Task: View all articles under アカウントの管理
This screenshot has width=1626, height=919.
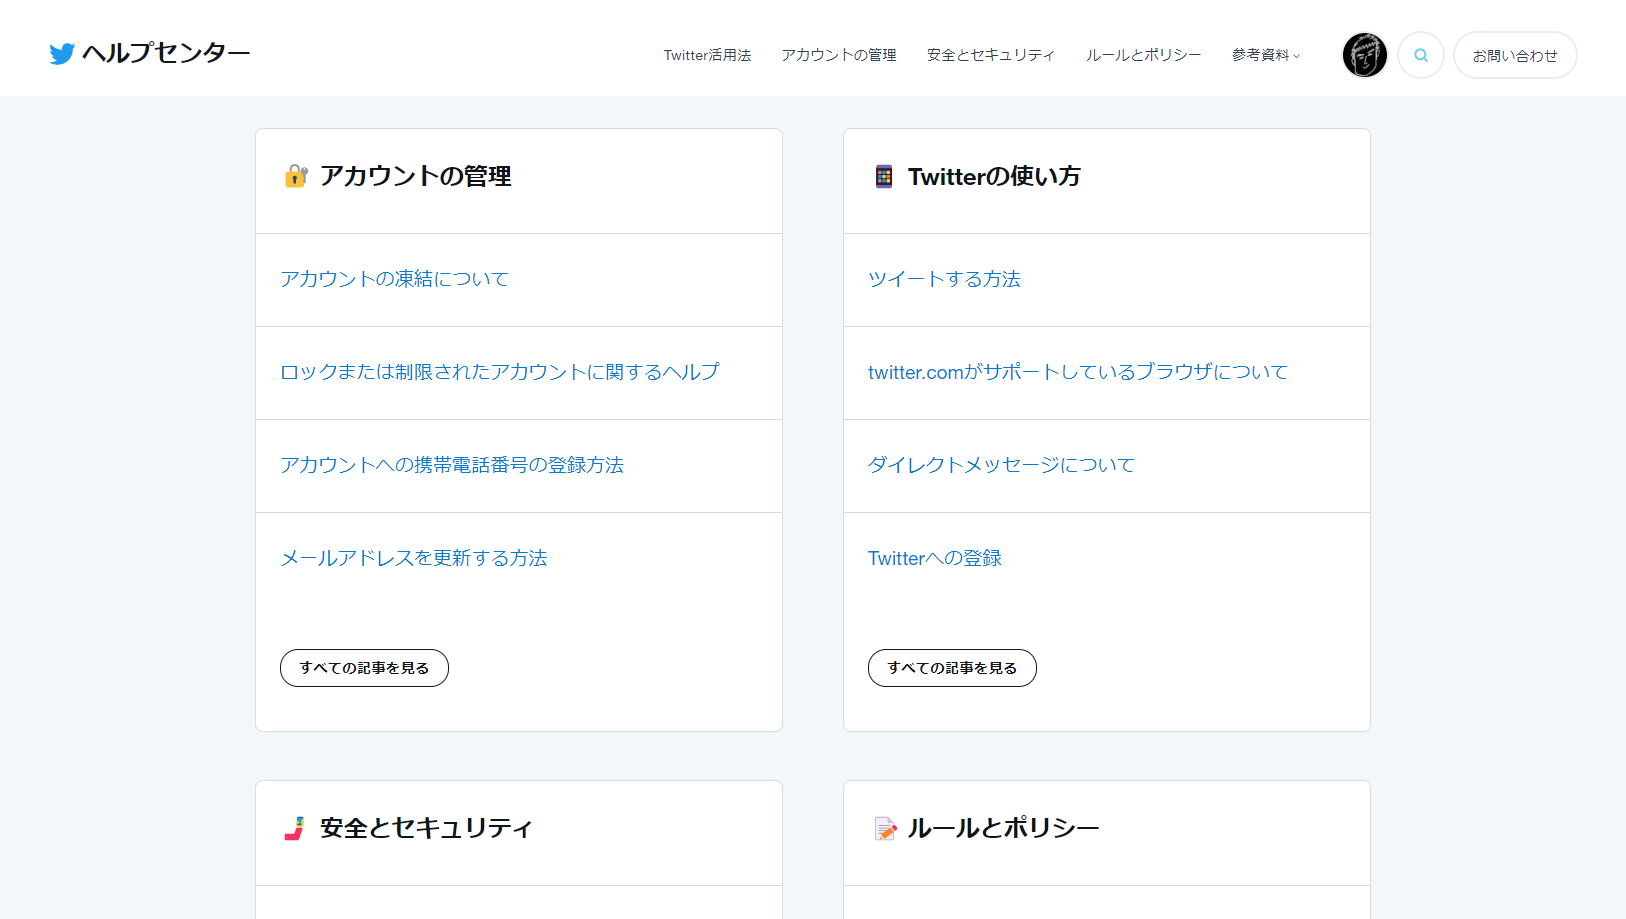Action: point(364,668)
